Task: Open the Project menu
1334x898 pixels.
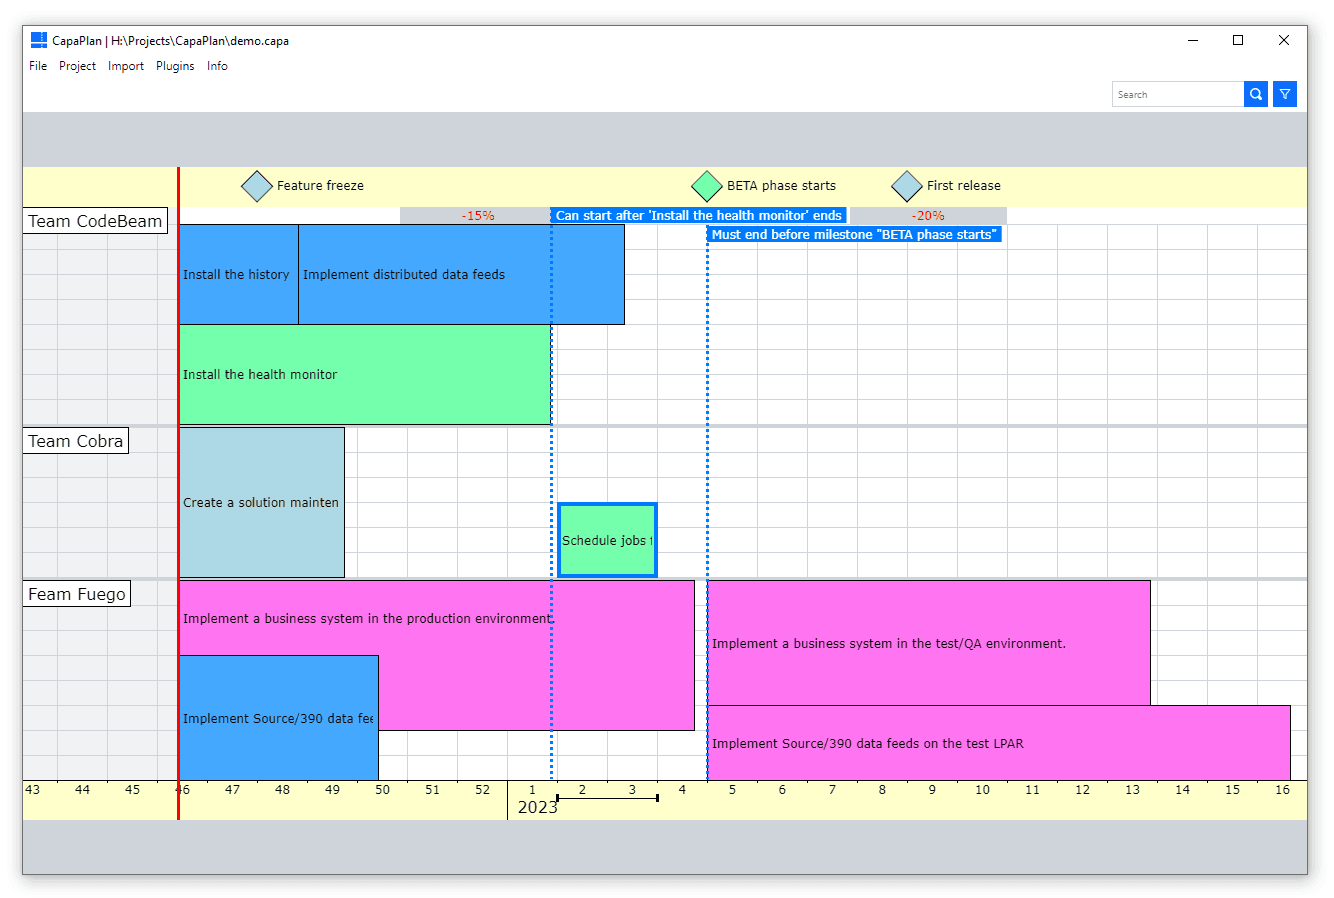Action: (77, 66)
